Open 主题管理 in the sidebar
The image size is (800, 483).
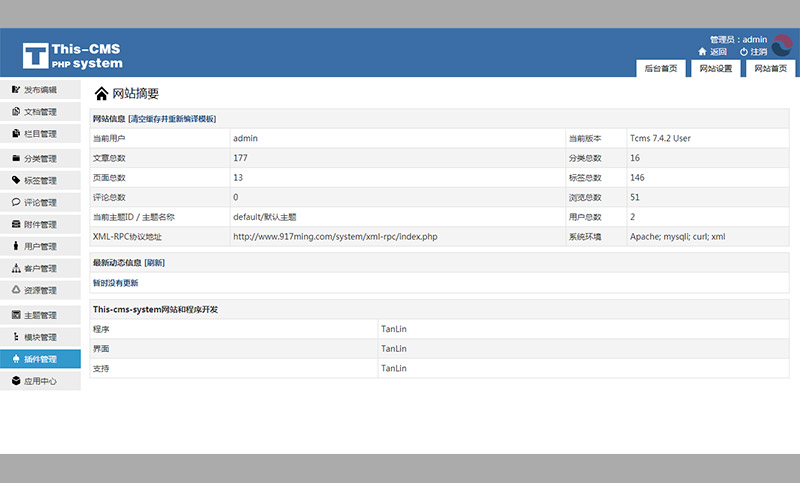40,315
